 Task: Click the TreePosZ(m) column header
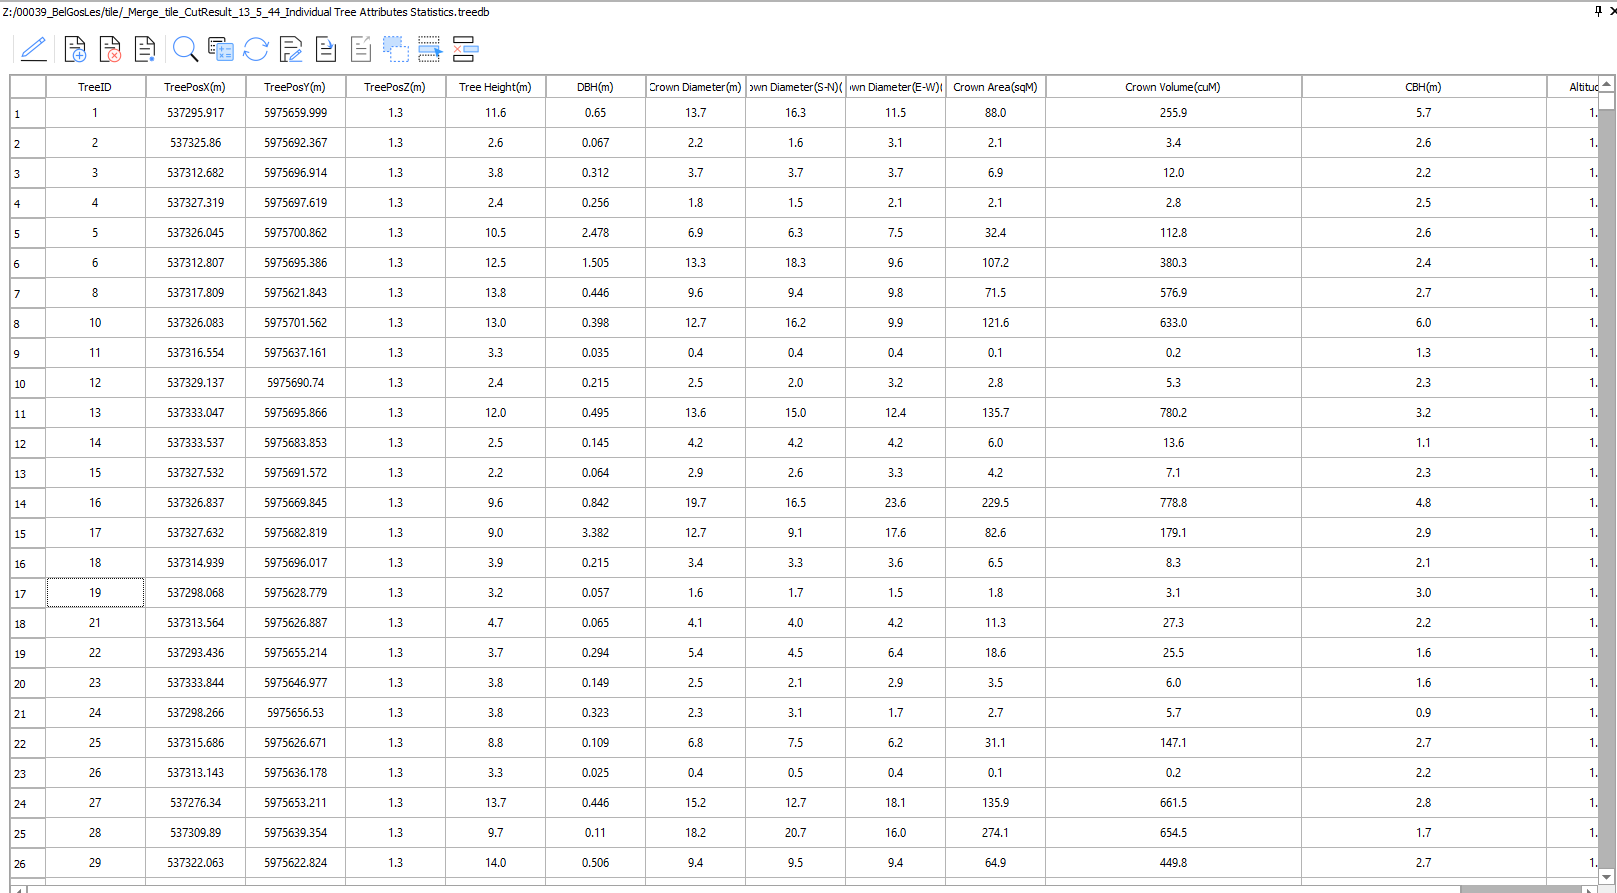pyautogui.click(x=395, y=87)
